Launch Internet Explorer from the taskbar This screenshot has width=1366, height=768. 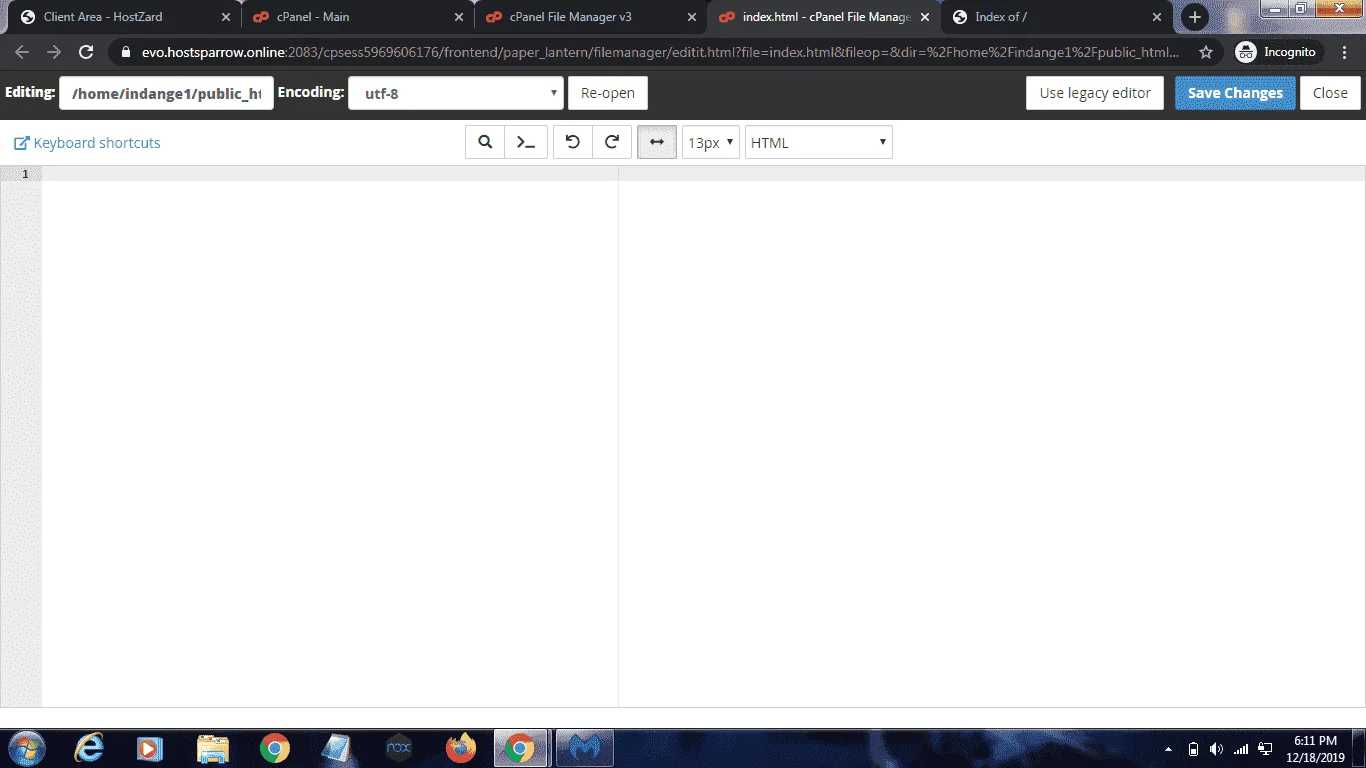pyautogui.click(x=90, y=748)
